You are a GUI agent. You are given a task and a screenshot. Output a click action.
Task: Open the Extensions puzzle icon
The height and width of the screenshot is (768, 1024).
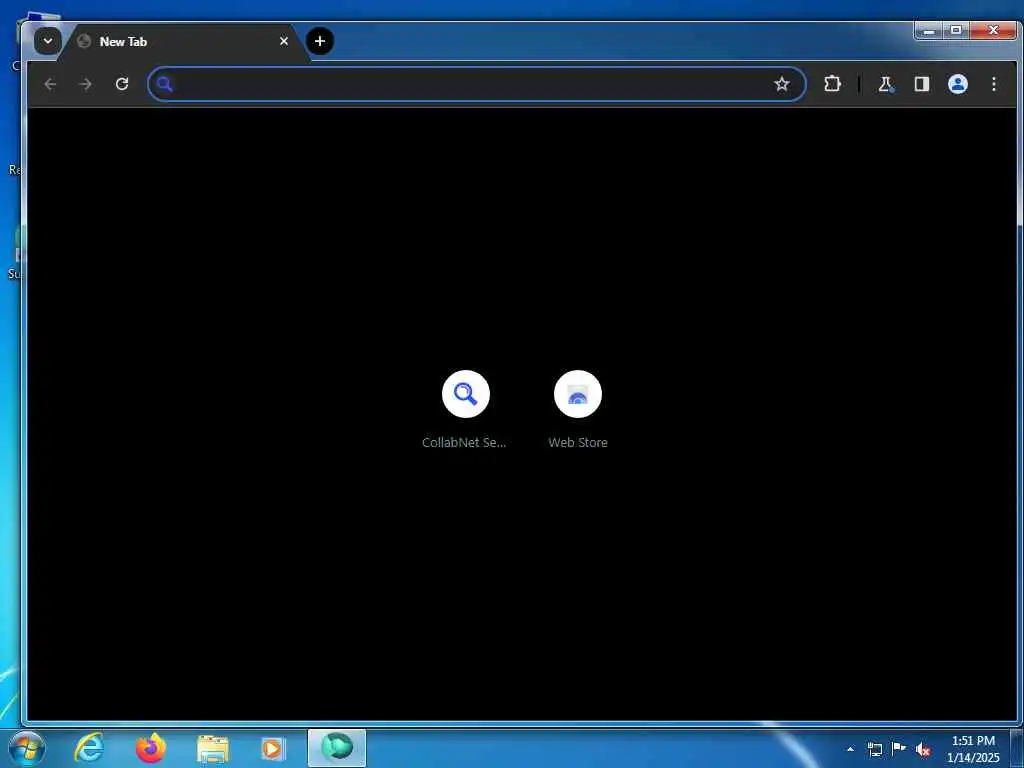coord(832,84)
